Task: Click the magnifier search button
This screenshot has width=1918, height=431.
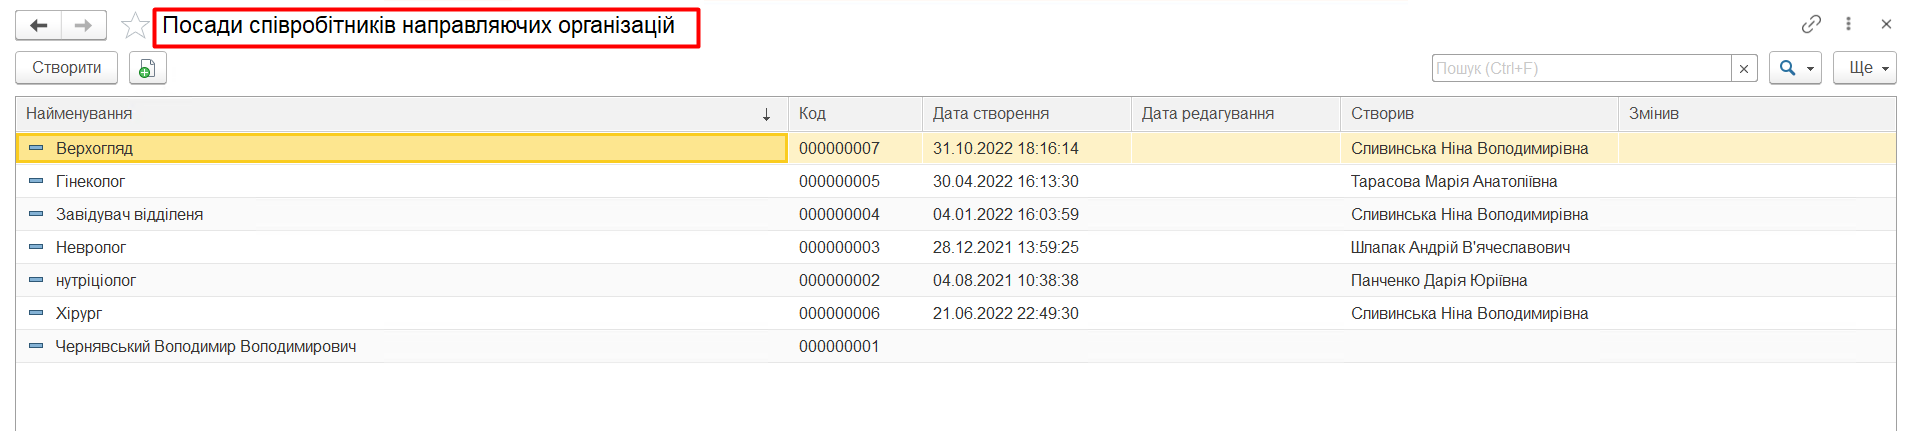Action: click(x=1787, y=68)
